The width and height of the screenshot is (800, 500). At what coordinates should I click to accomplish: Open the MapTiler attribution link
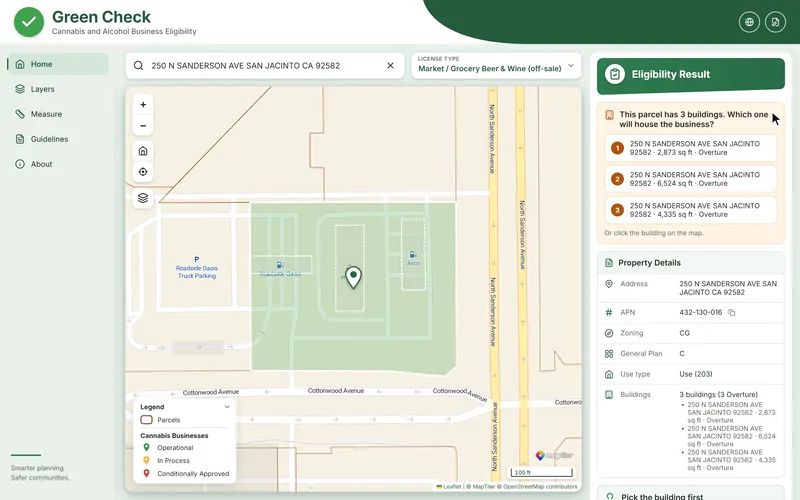click(484, 487)
